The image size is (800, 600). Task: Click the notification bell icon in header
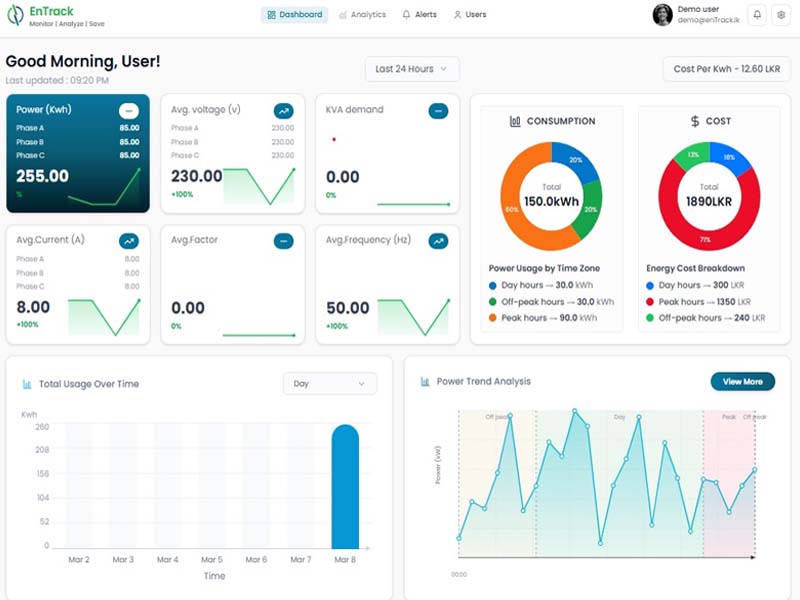[757, 15]
